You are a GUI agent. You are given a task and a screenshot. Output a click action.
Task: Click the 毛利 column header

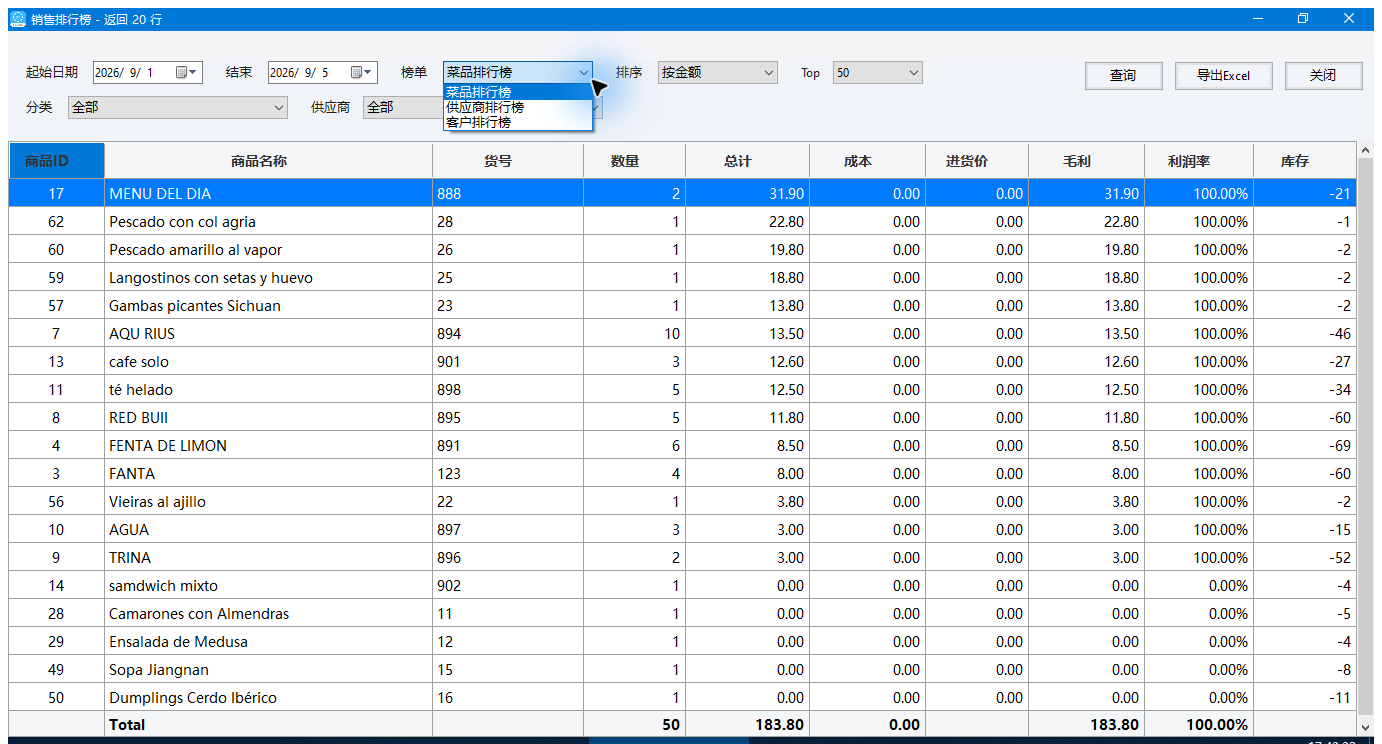[1086, 161]
